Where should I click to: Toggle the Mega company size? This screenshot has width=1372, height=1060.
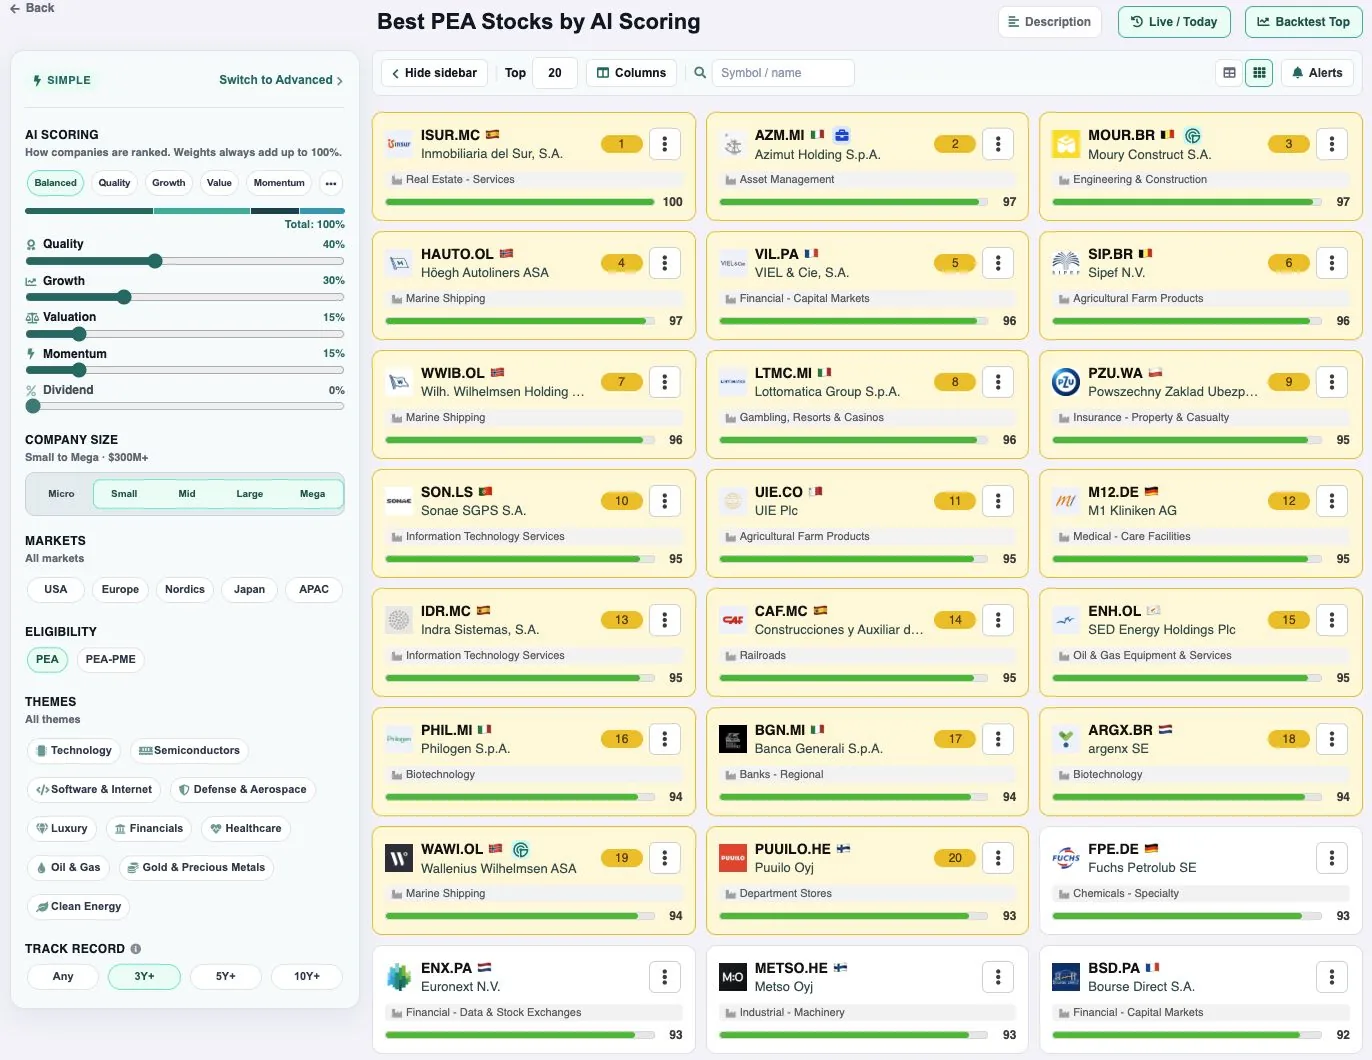312,494
